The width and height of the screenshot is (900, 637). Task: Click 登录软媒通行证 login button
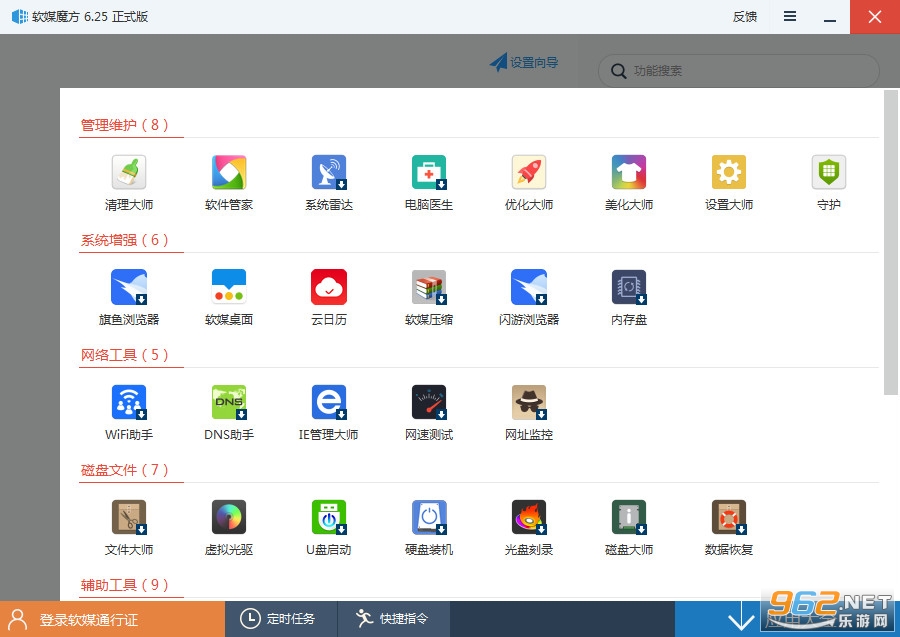click(x=112, y=619)
